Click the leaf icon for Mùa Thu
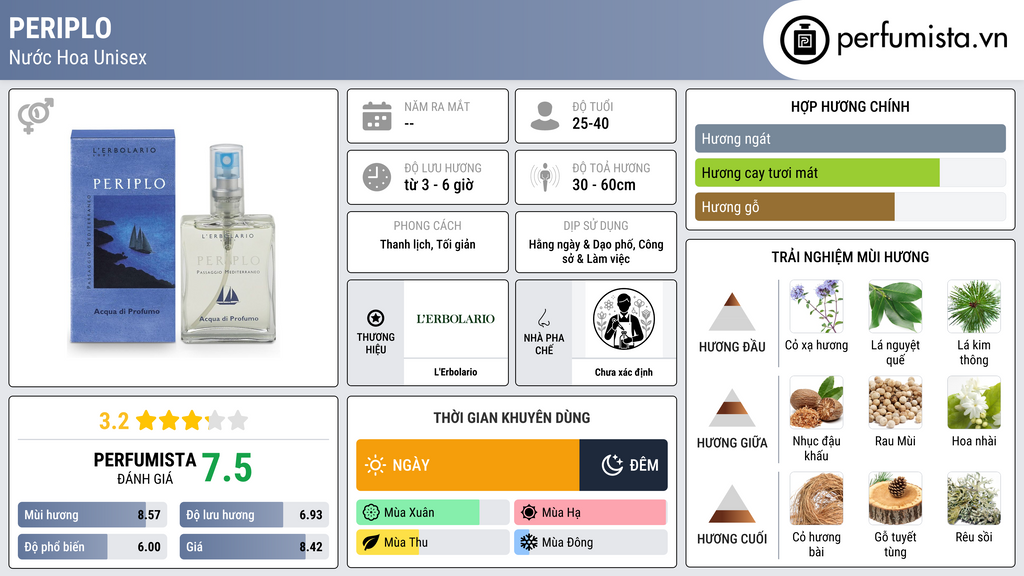 [371, 542]
